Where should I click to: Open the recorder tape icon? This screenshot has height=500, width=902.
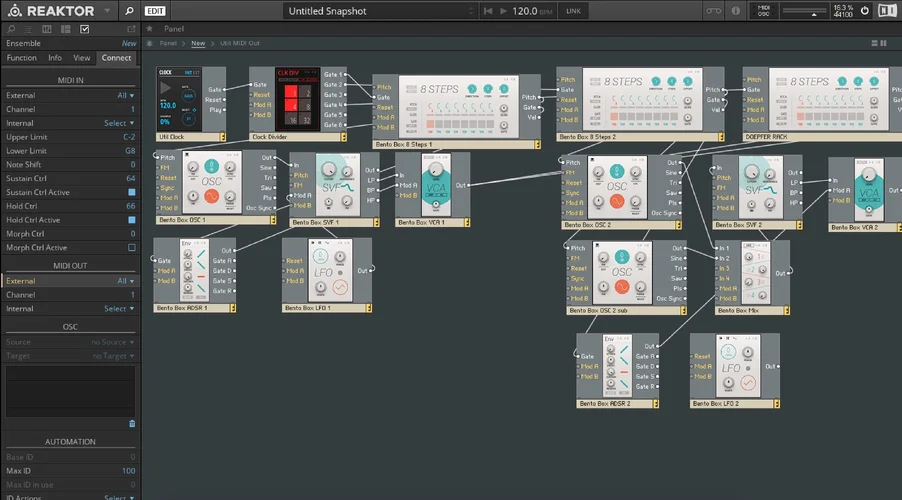pos(713,11)
